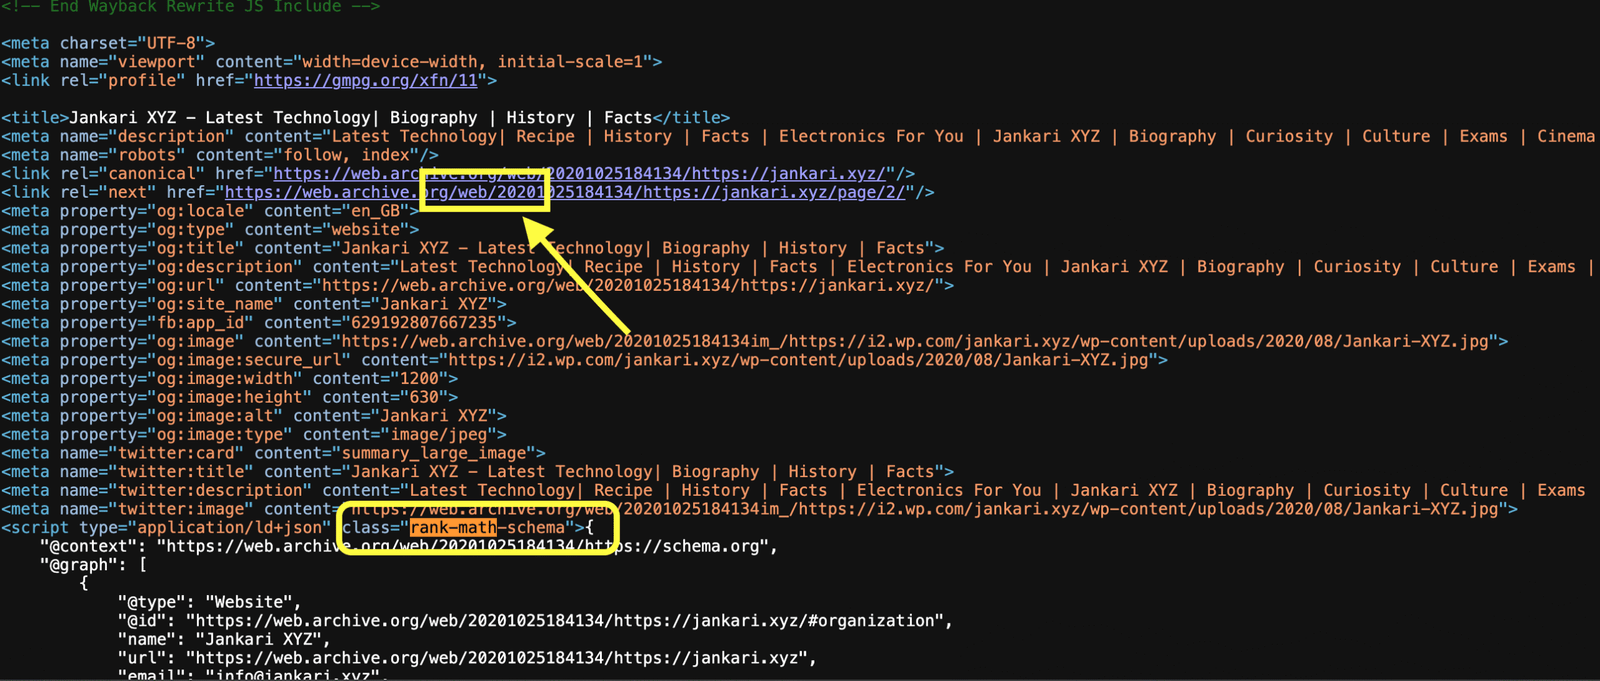Click the canonical link href URL
Viewport: 1600px width, 681px height.
pos(580,173)
